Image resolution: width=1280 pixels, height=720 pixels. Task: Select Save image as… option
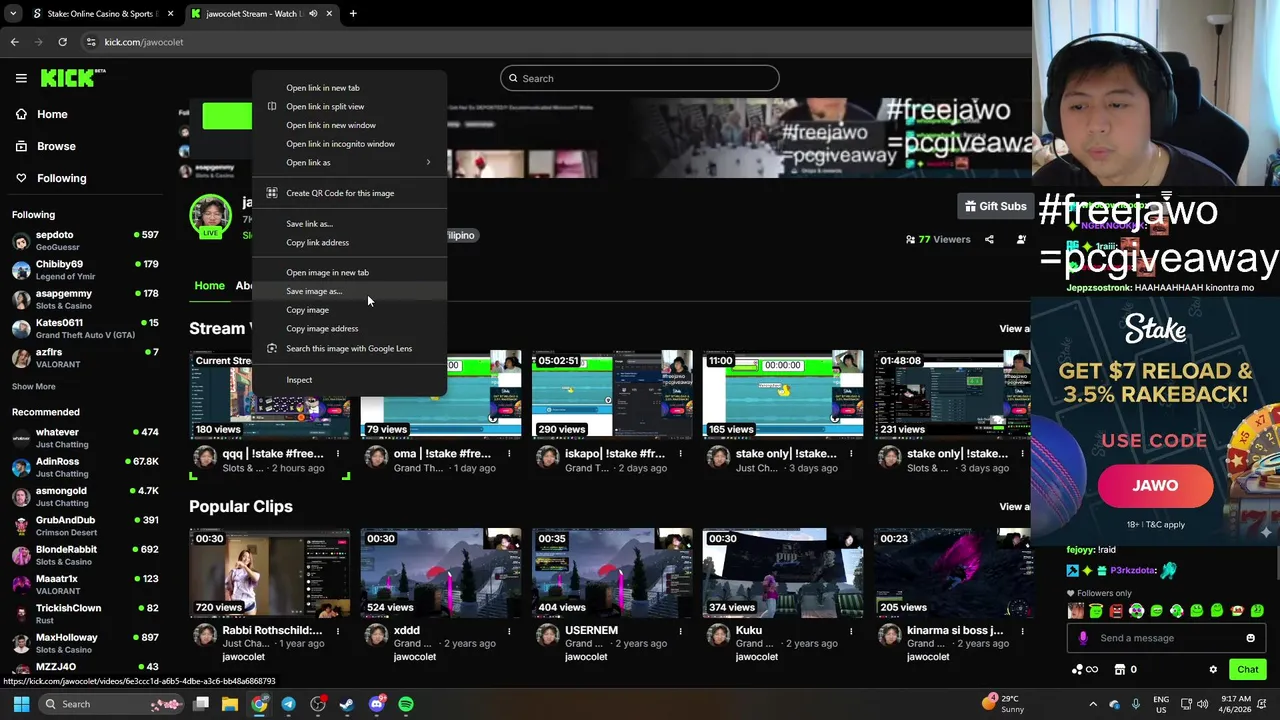[x=349, y=291]
